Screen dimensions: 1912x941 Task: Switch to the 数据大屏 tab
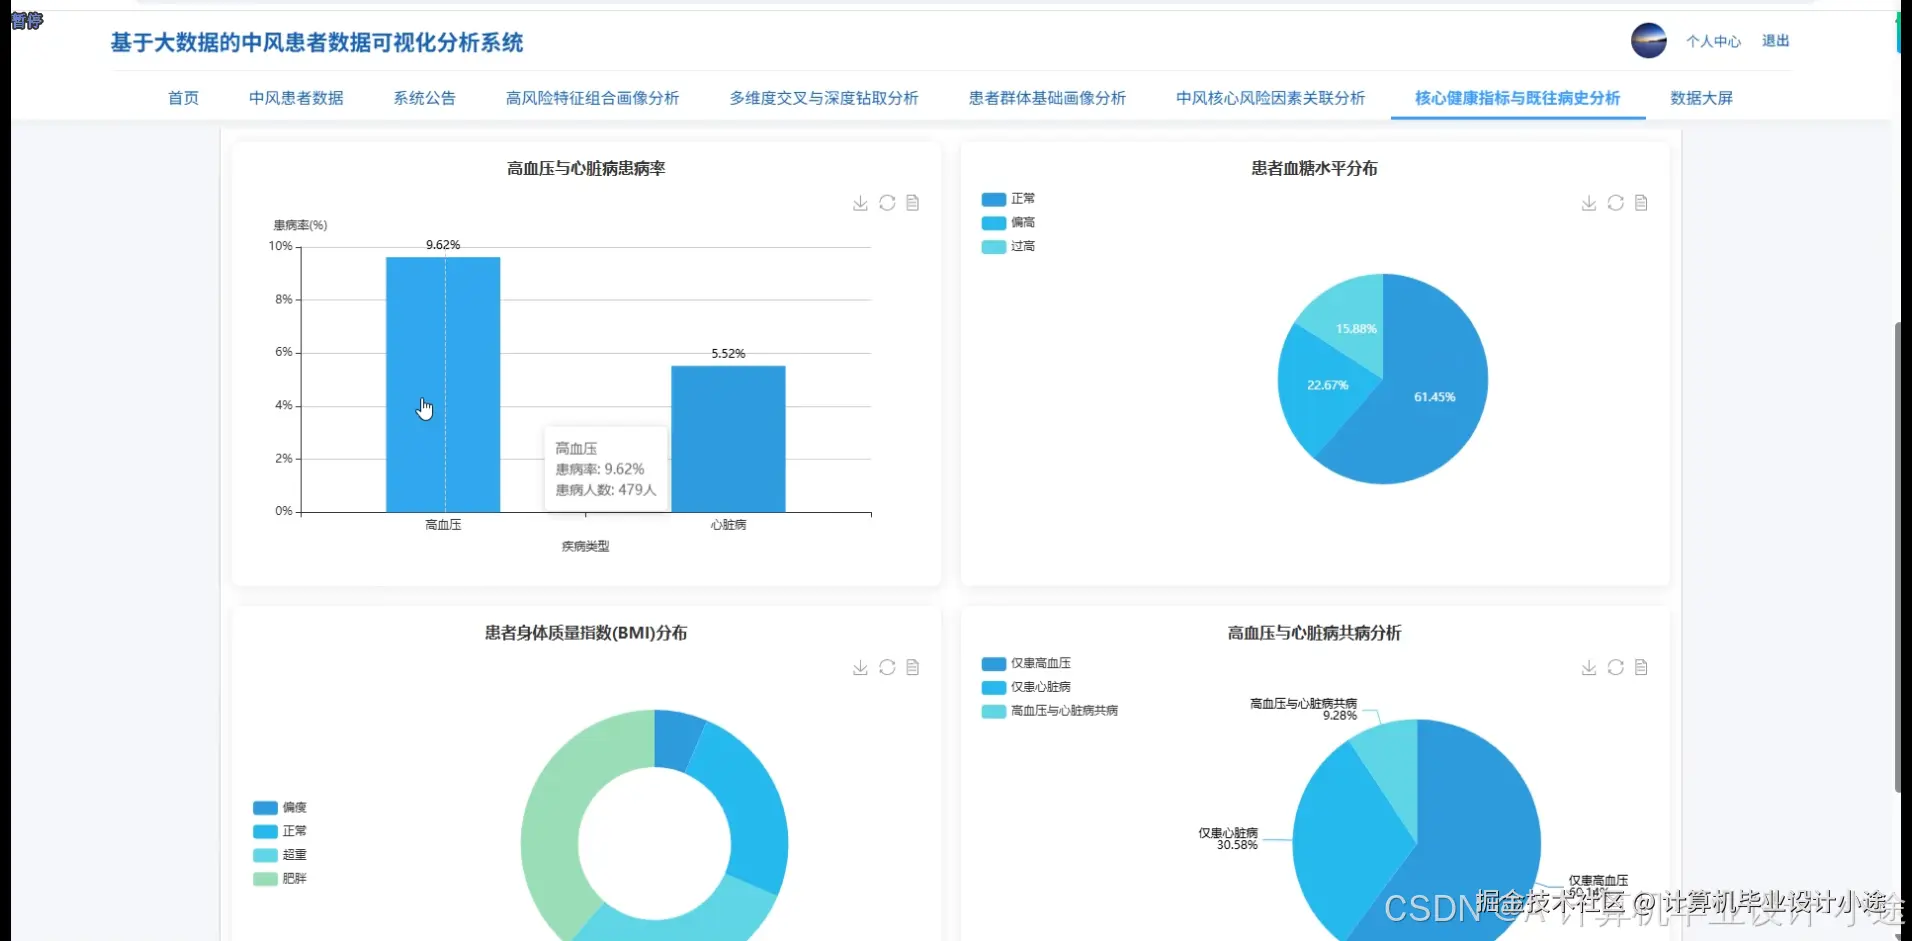(1701, 98)
